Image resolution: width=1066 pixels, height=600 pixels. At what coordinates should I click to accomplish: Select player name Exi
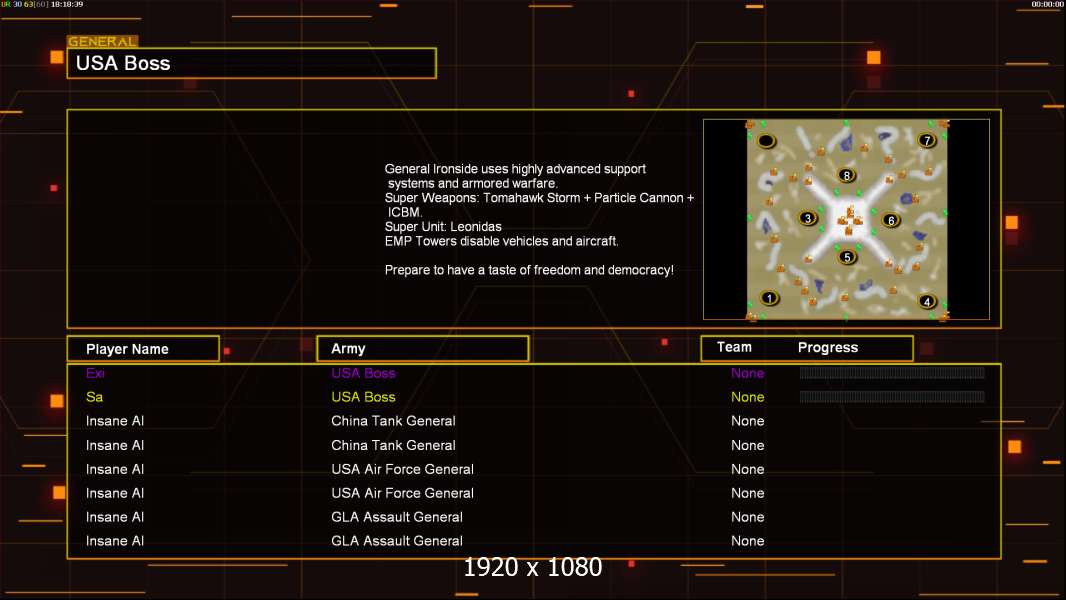[x=95, y=373]
